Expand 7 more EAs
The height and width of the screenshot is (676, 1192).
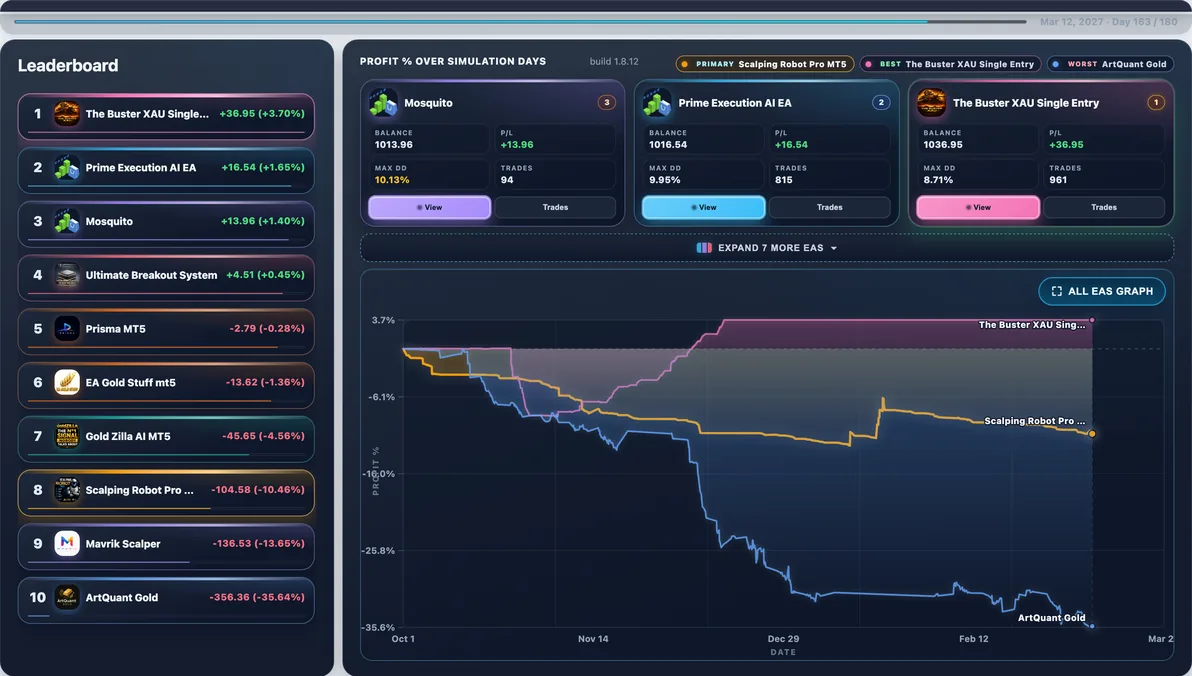(x=767, y=248)
